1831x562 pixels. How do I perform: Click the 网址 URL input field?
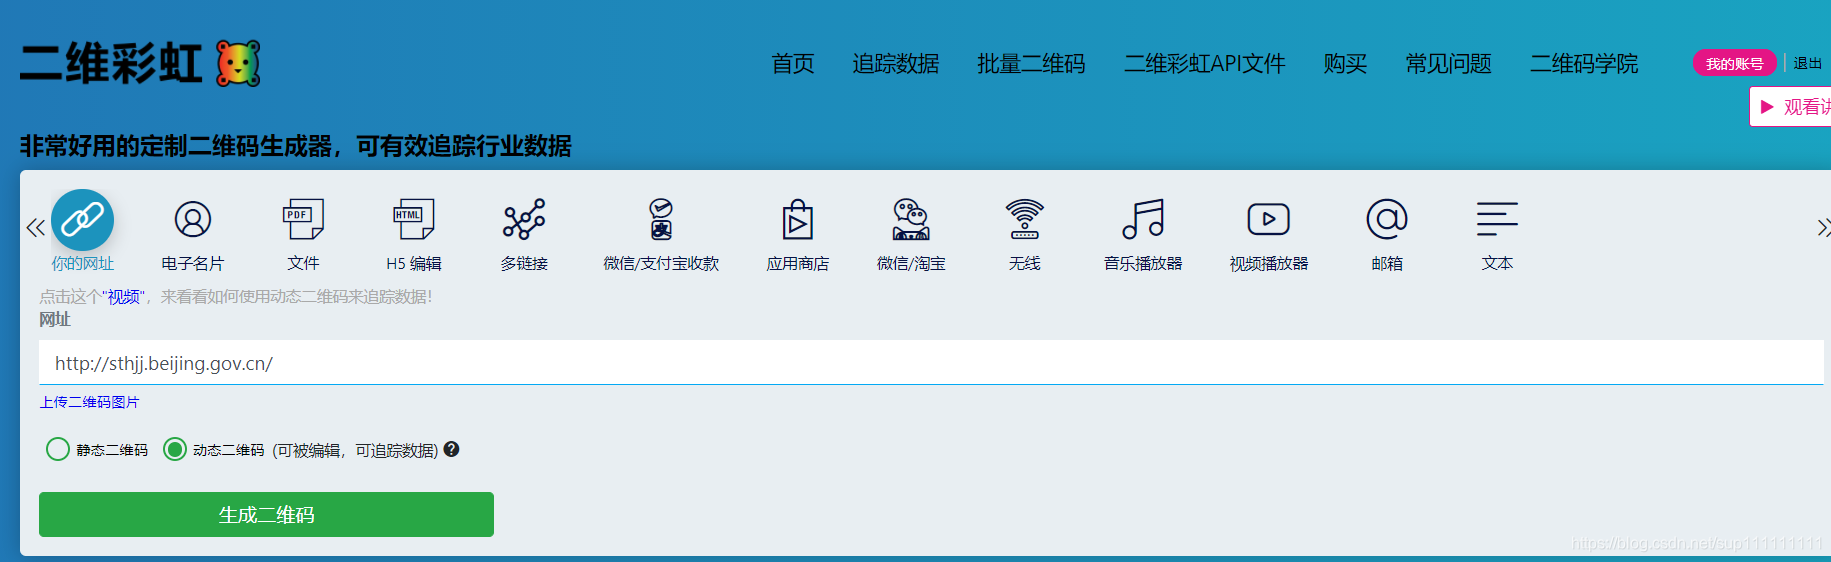click(931, 363)
